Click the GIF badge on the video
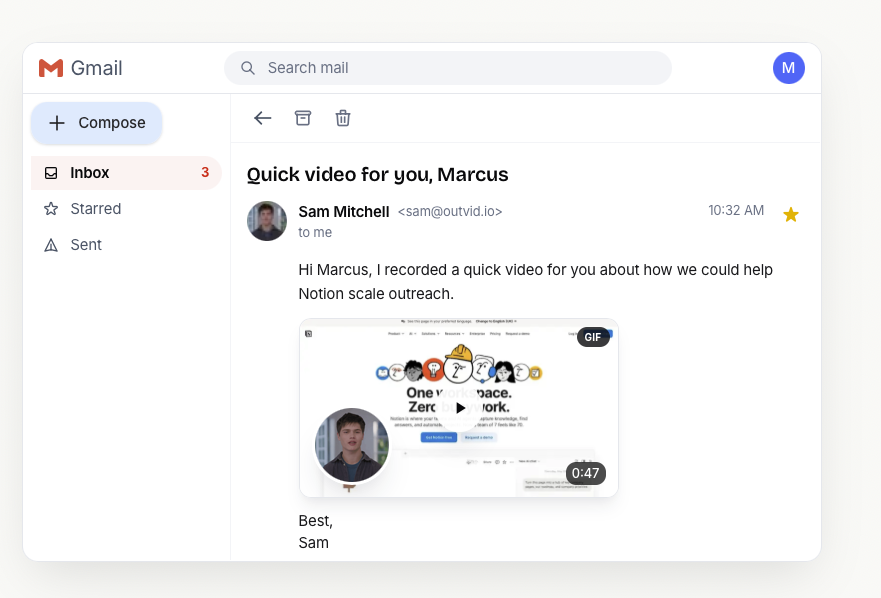The width and height of the screenshot is (881, 598). pos(593,337)
